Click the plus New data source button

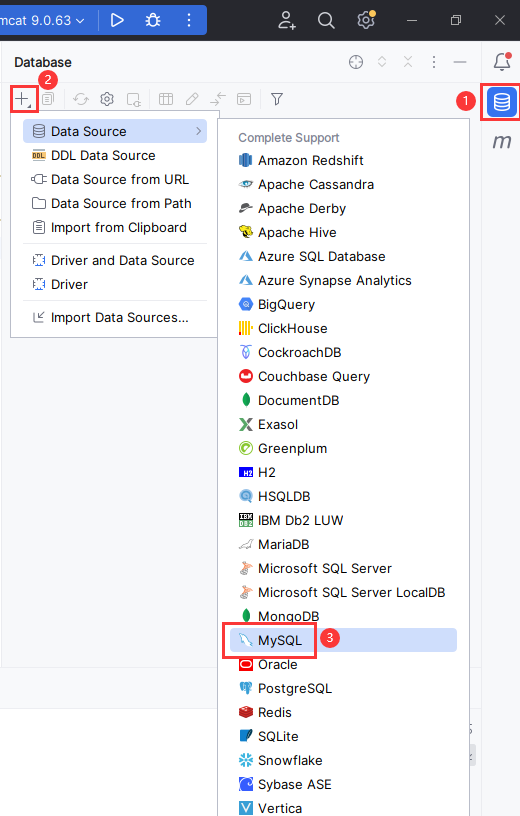click(x=22, y=99)
